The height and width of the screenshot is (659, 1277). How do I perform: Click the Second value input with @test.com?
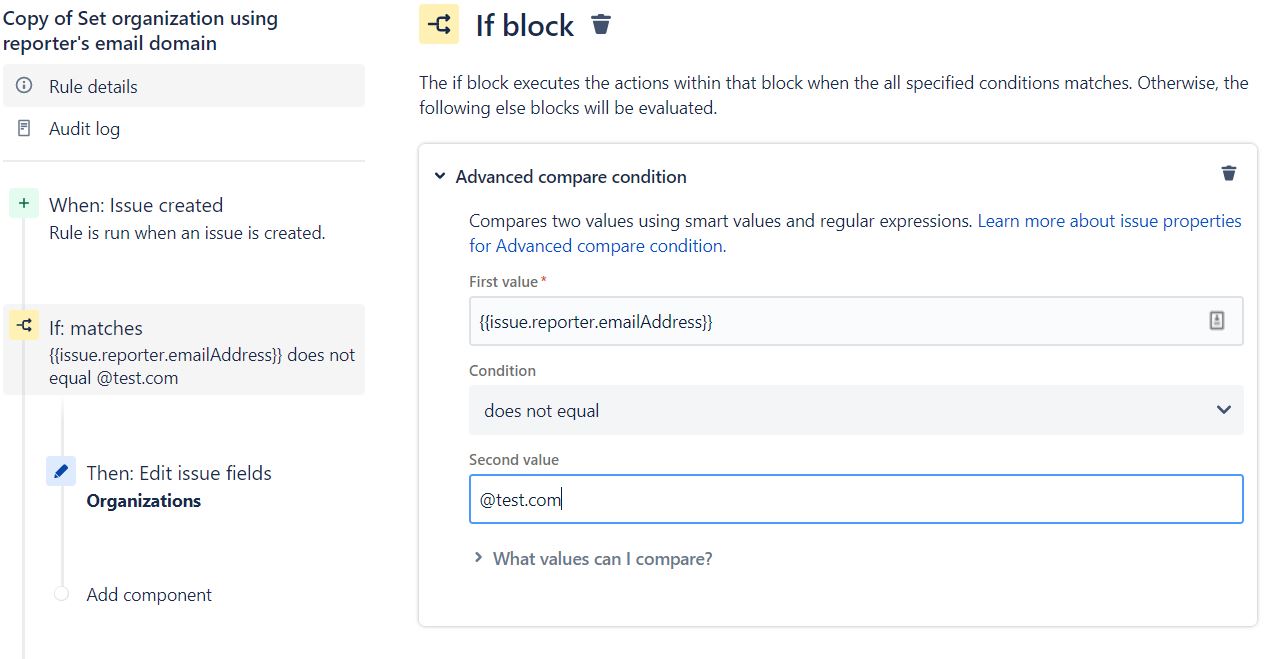(x=856, y=499)
